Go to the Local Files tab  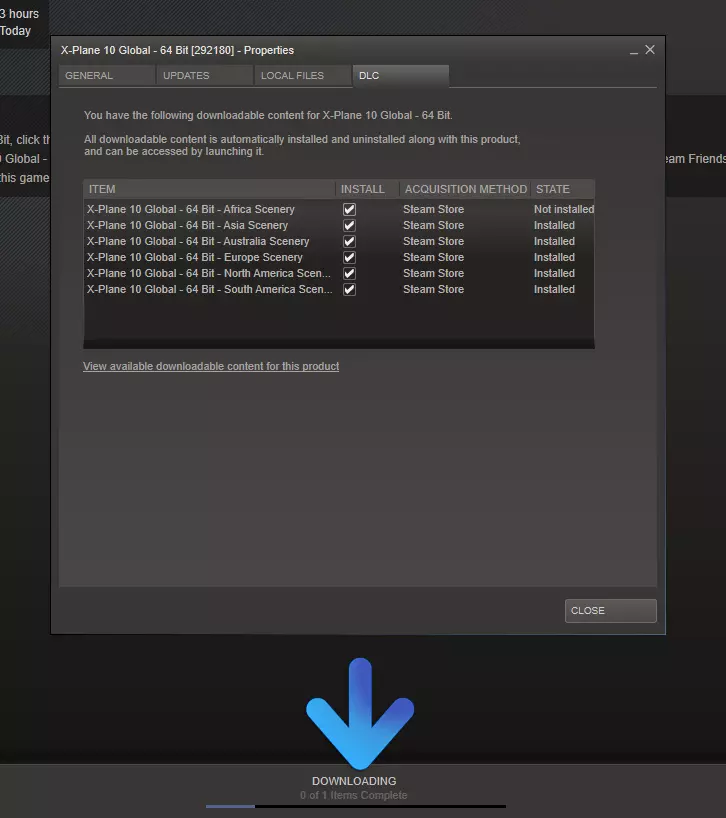(x=303, y=76)
